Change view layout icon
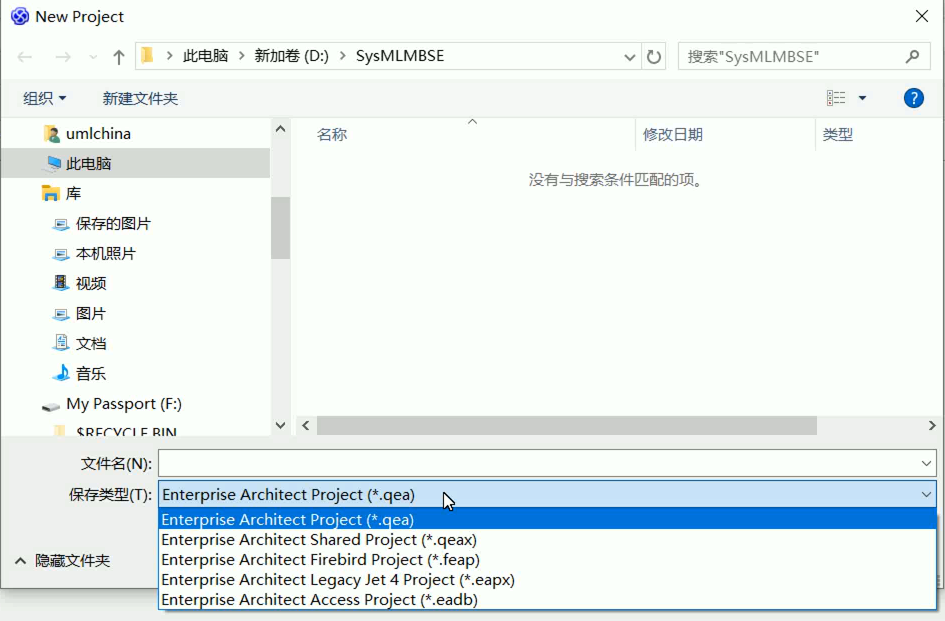The image size is (945, 621). 836,98
